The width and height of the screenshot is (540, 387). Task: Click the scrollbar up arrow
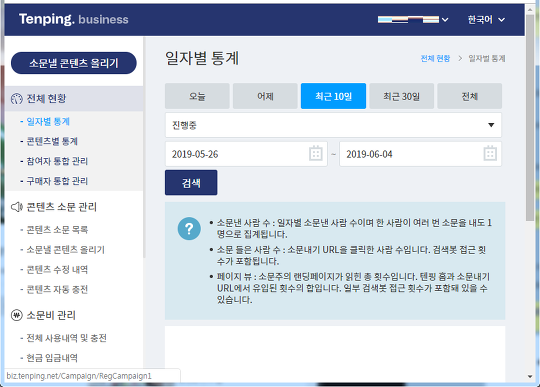coord(530,9)
